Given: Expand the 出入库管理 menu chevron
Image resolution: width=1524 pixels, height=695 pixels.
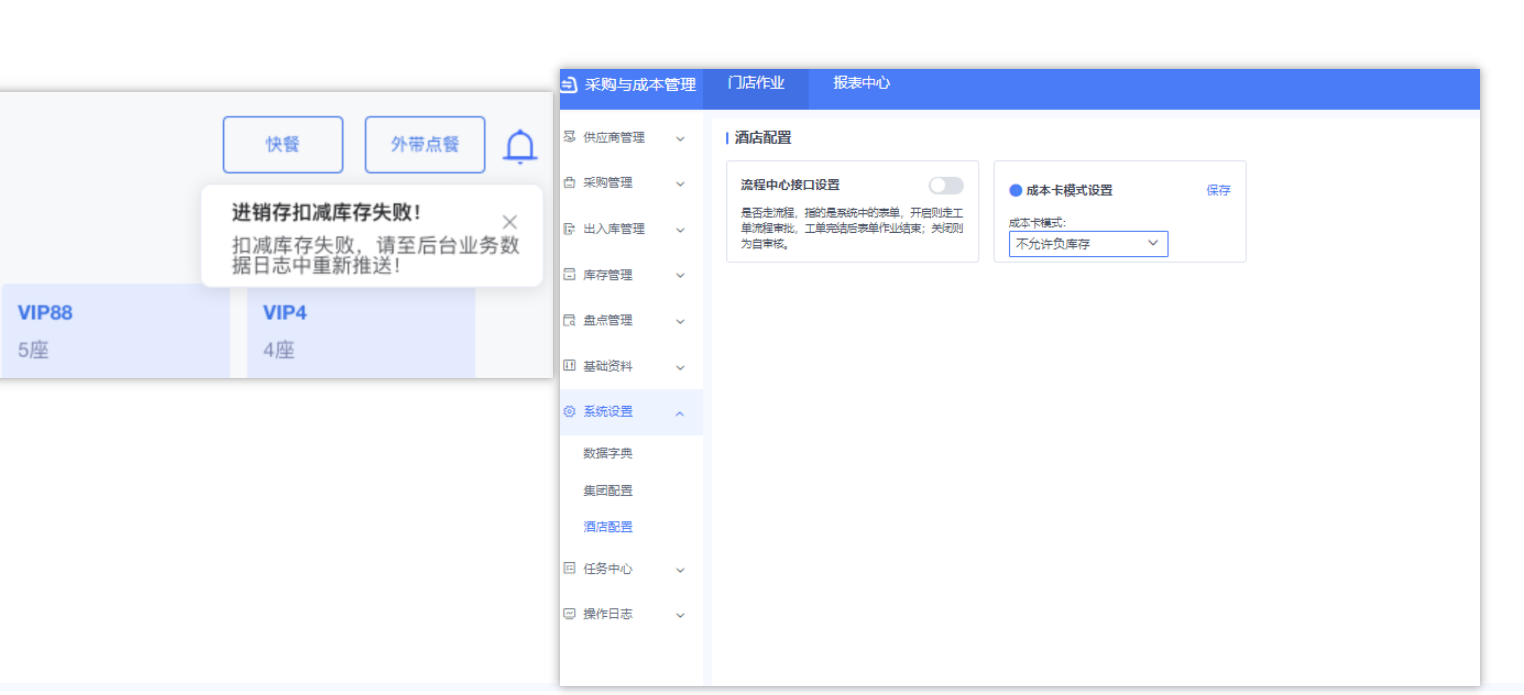Looking at the screenshot, I should 681,230.
